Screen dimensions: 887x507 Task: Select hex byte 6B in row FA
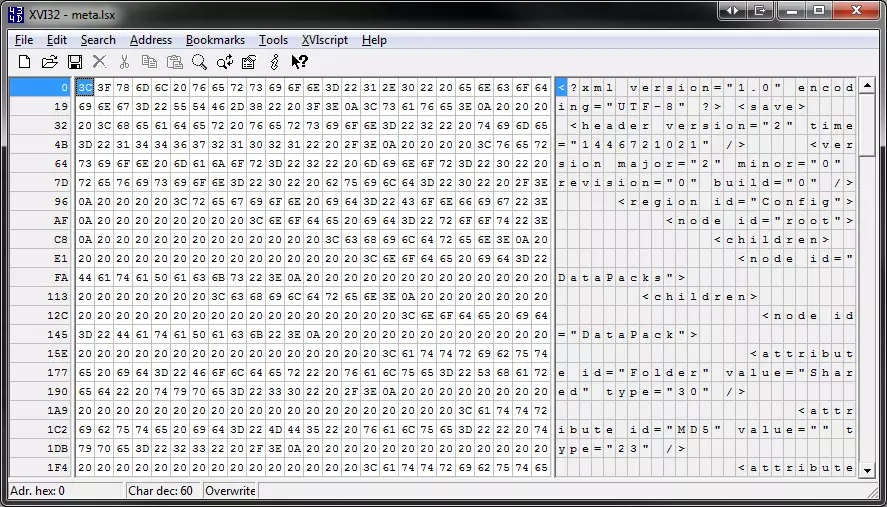click(218, 278)
